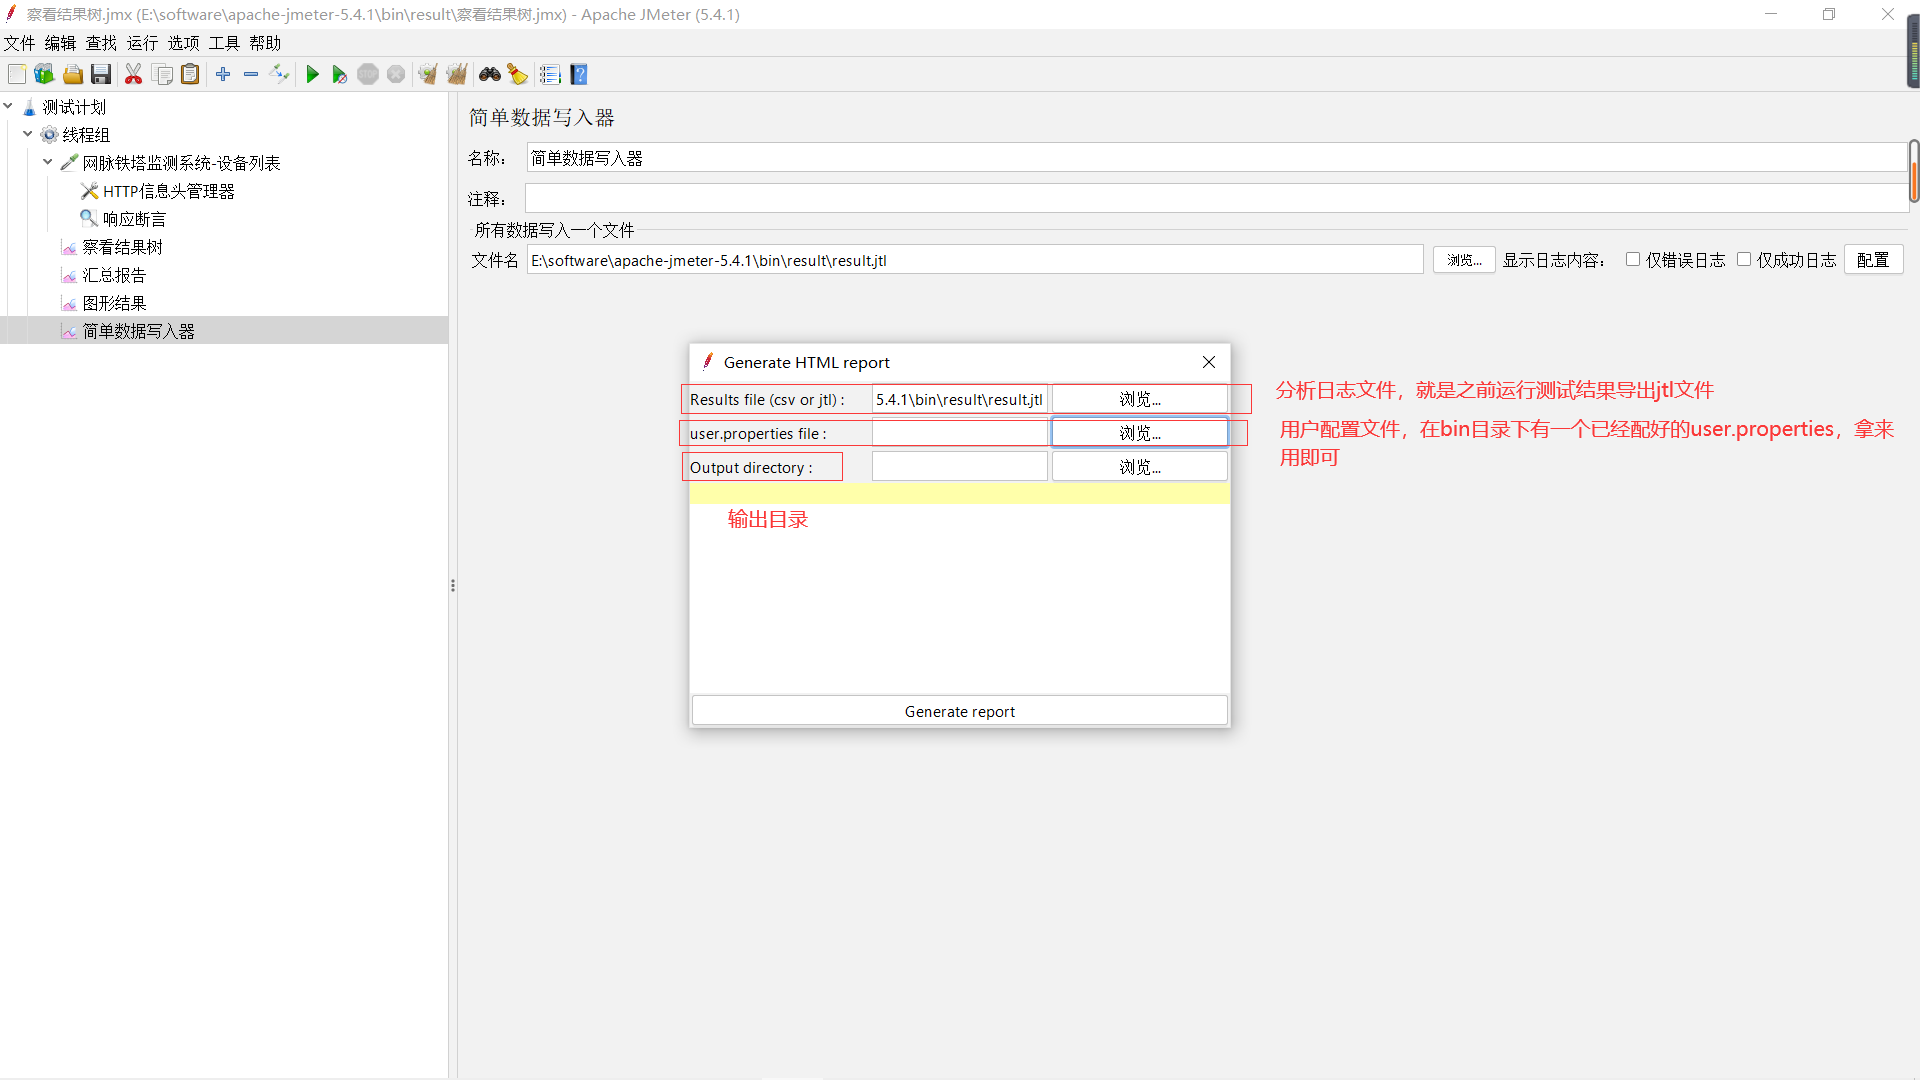The width and height of the screenshot is (1920, 1080).
Task: Select 测试计划 in the tree
Action: click(x=74, y=107)
